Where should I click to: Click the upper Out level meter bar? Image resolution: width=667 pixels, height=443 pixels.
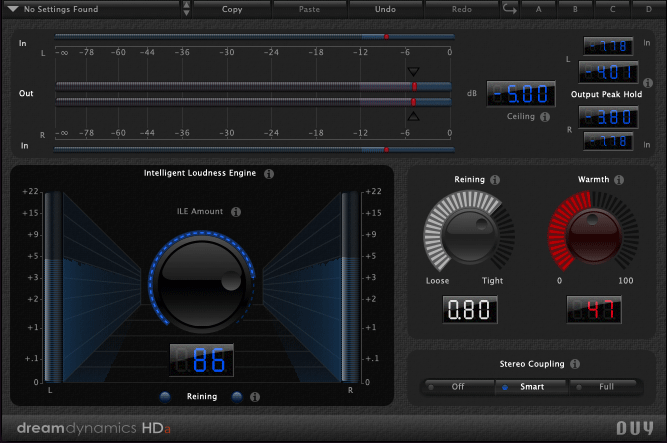click(x=254, y=86)
